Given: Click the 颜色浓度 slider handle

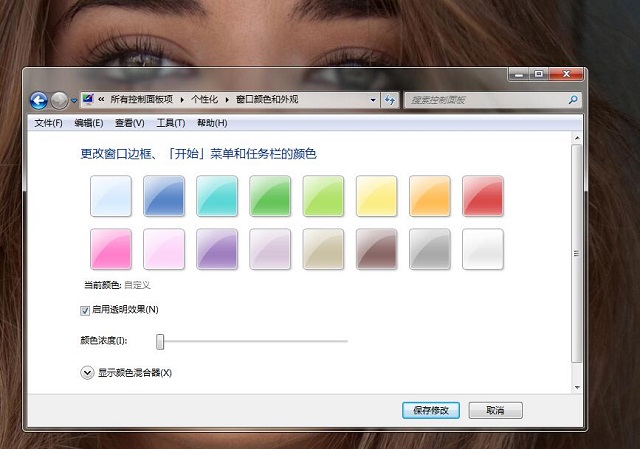Looking at the screenshot, I should 159,341.
